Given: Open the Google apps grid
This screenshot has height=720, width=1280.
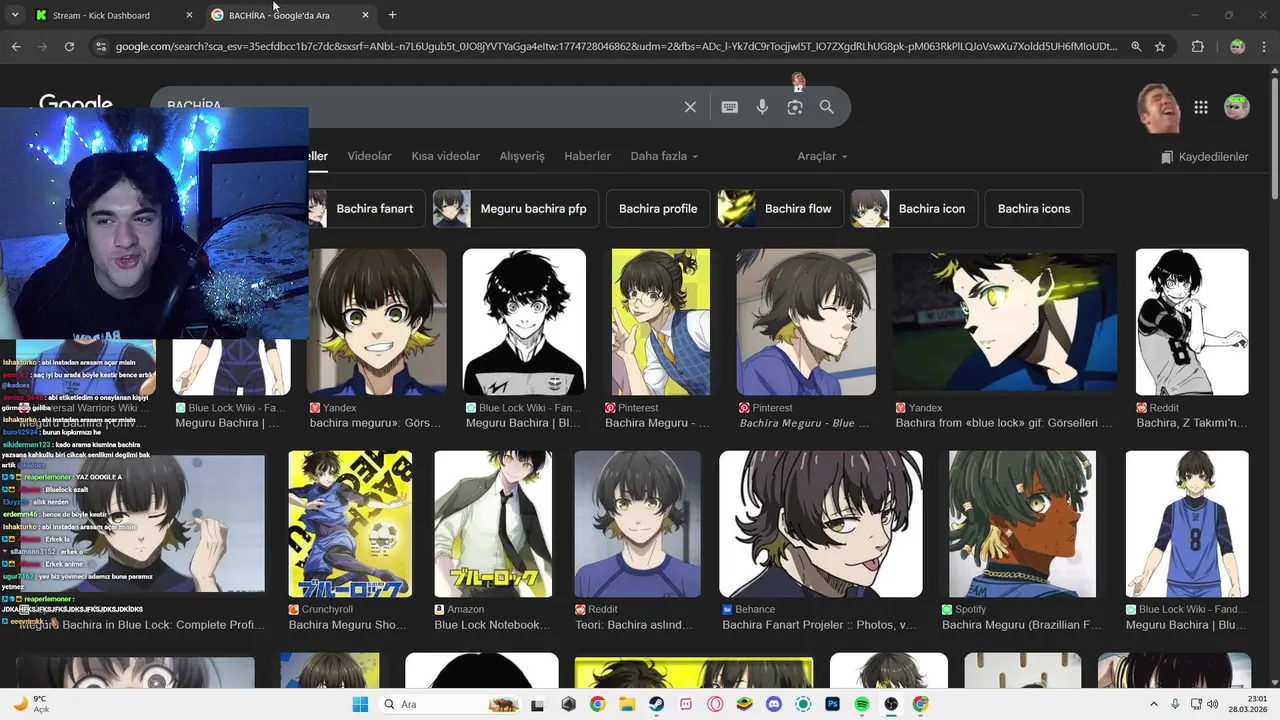Looking at the screenshot, I should coord(1201,107).
